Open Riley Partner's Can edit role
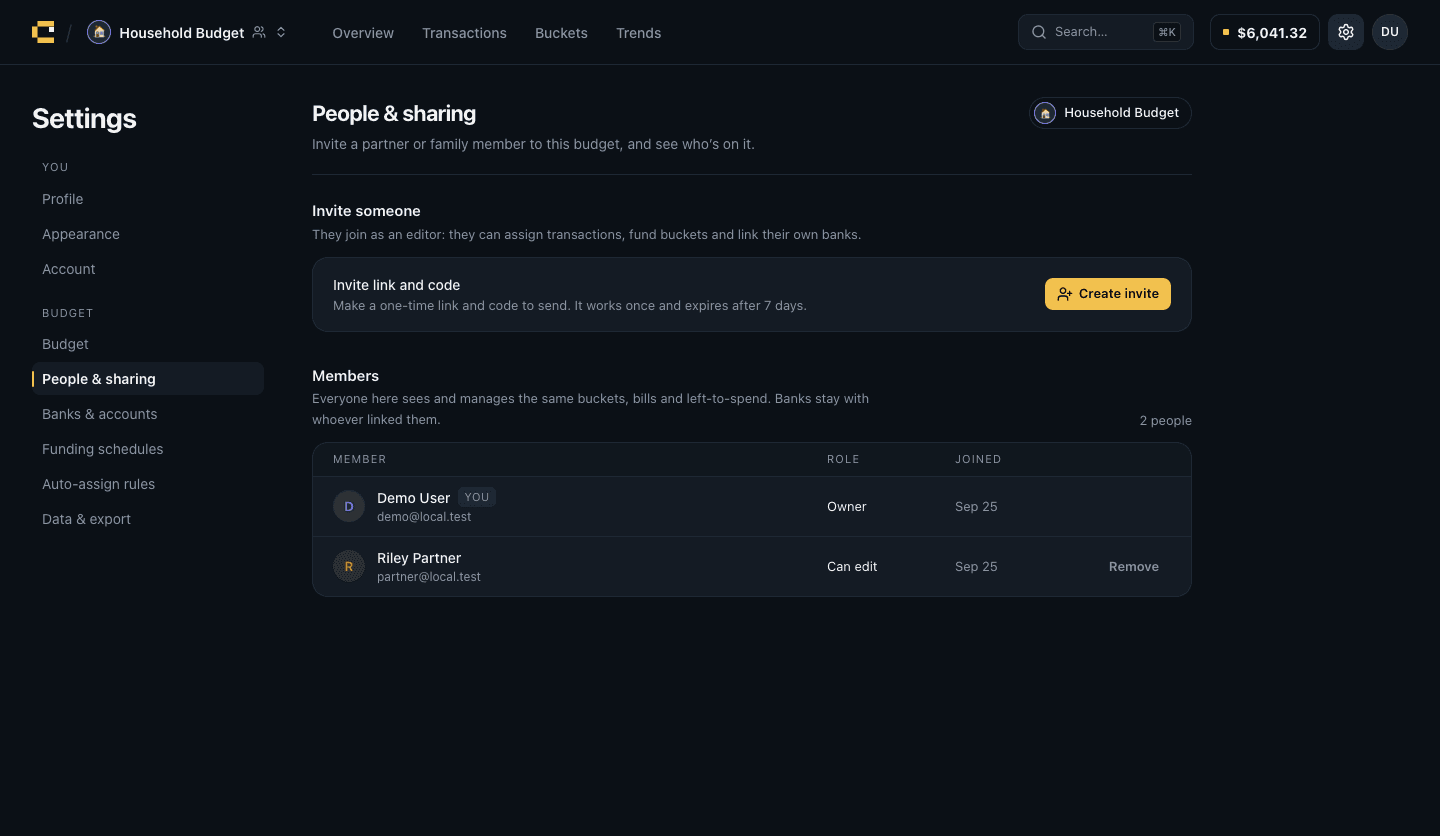 click(x=852, y=566)
